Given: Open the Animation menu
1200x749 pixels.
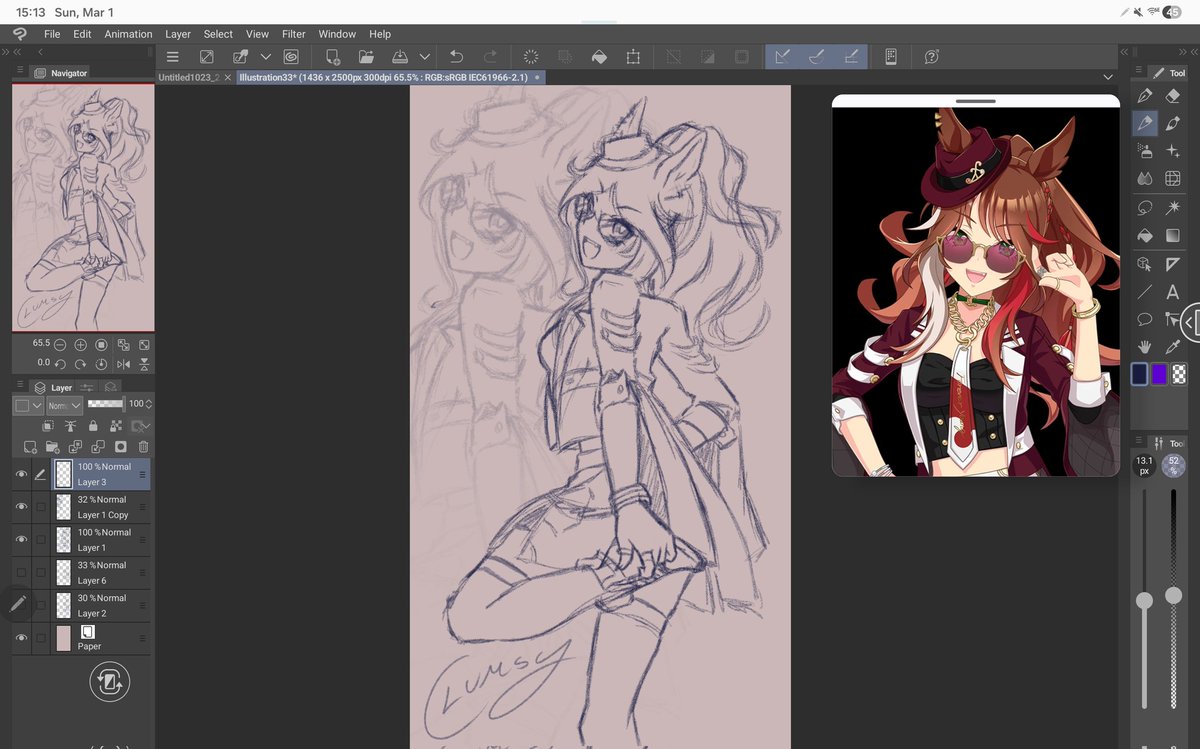Looking at the screenshot, I should (x=129, y=34).
